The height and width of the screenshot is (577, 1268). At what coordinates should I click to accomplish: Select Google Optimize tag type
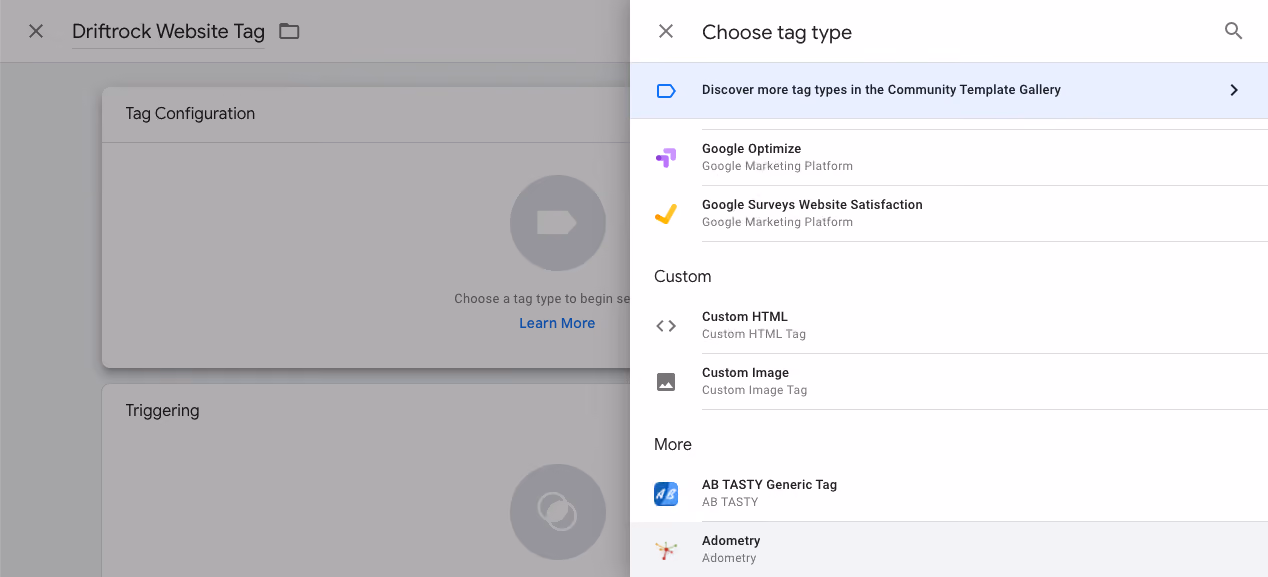pyautogui.click(x=949, y=157)
